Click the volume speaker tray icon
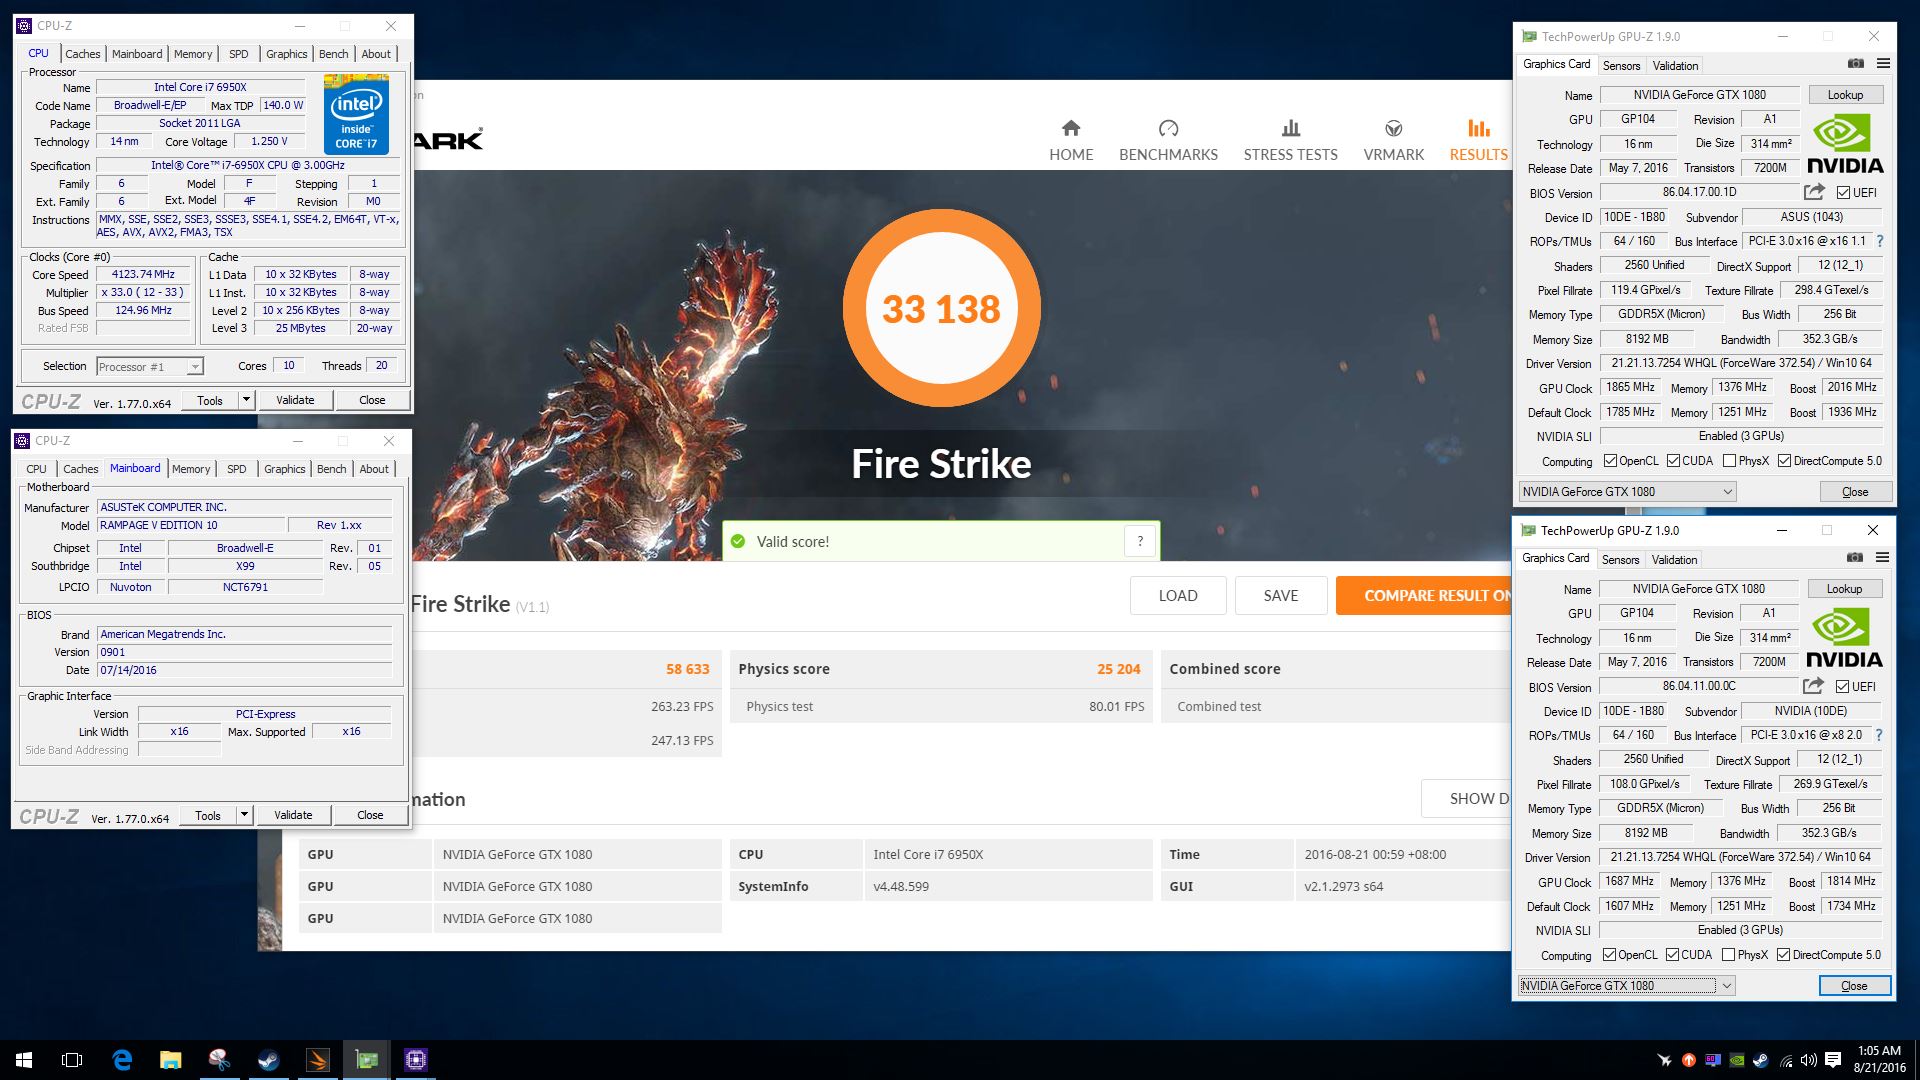The image size is (1920, 1080). 1808,1060
